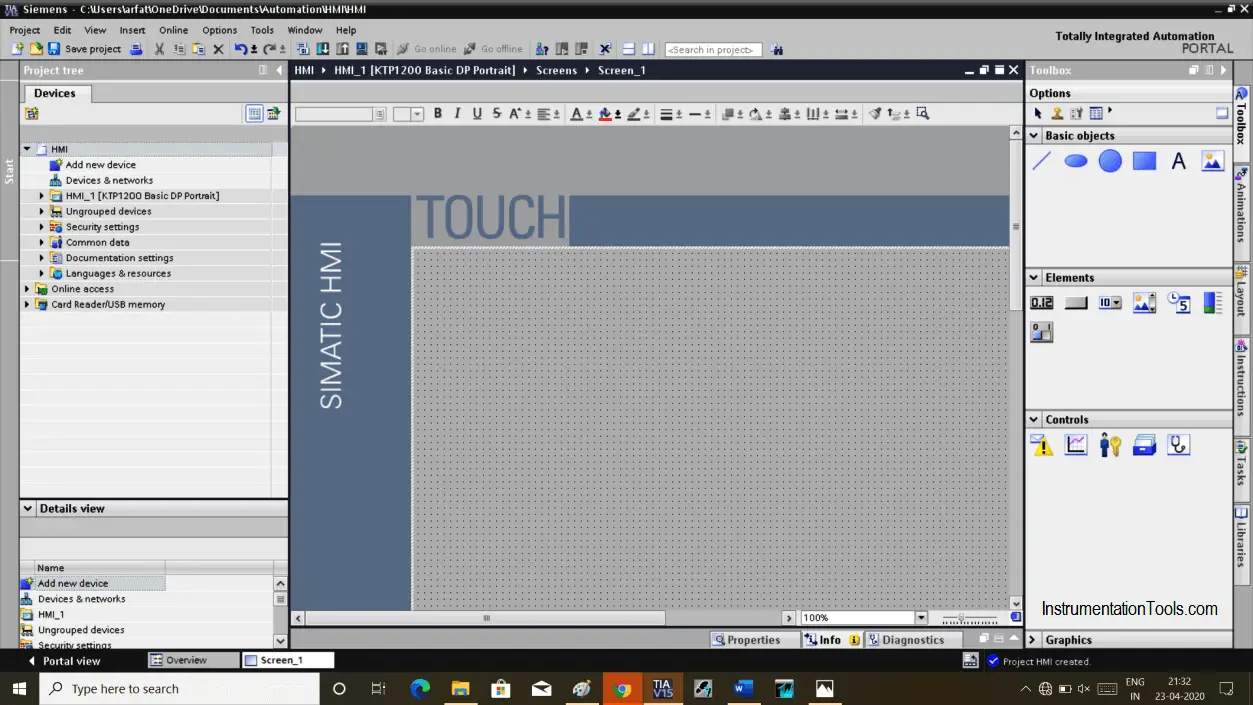
Task: Open the zoom level dropdown showing 100%
Action: coord(921,618)
